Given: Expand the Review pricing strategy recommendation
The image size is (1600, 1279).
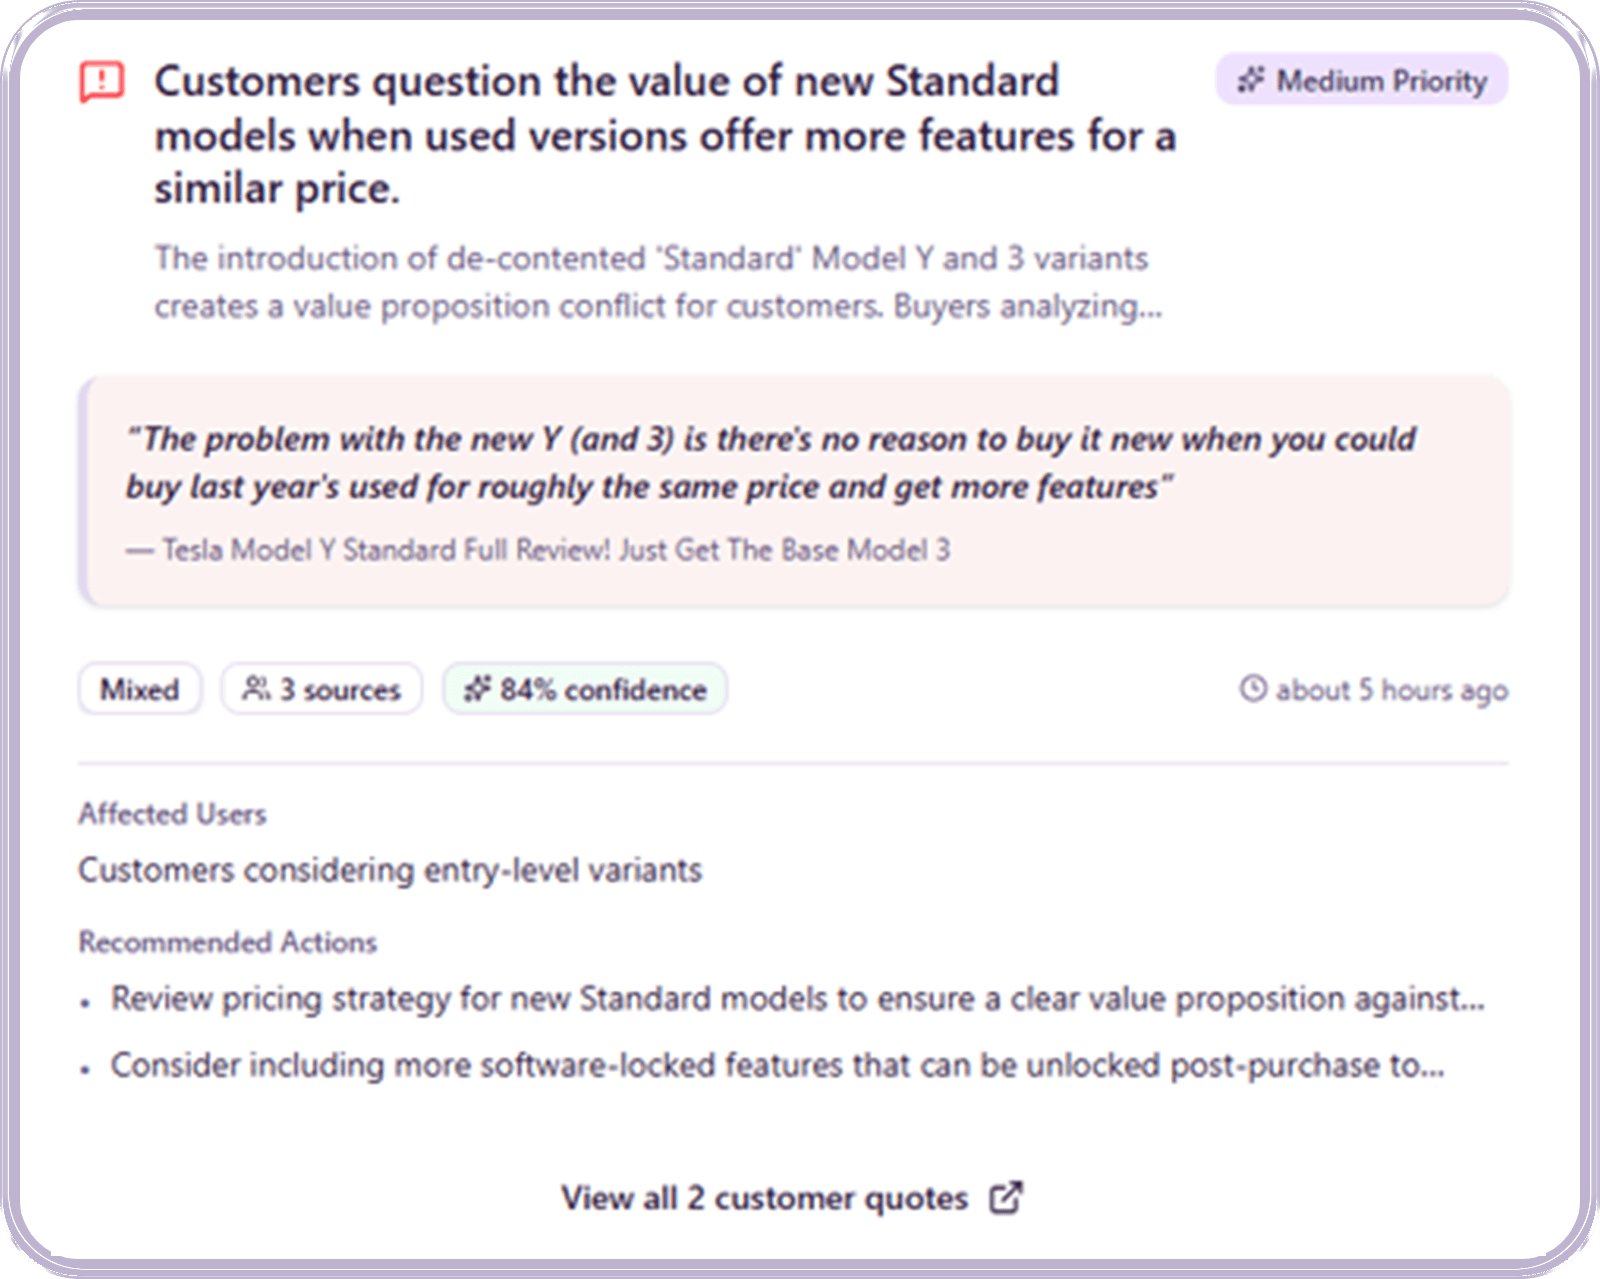Looking at the screenshot, I should (796, 998).
